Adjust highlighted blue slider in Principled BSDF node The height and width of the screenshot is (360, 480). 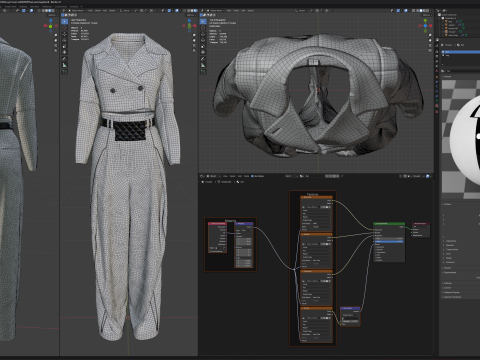(390, 241)
